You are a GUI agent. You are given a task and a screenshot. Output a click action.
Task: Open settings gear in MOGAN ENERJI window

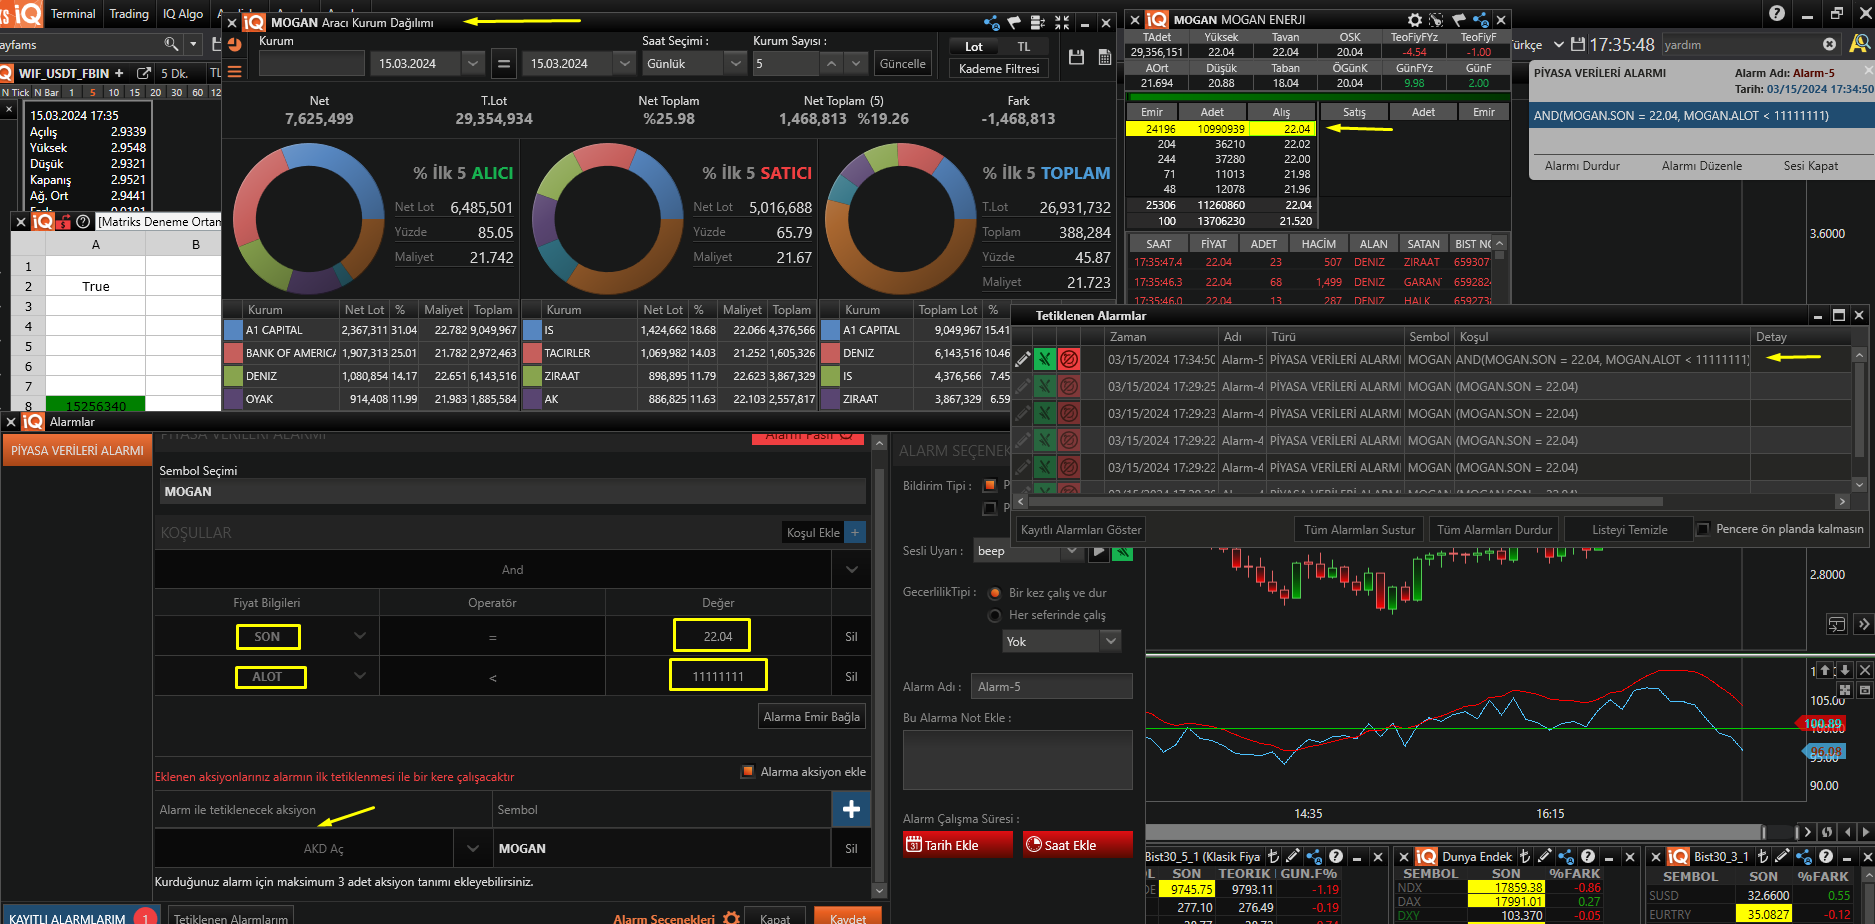pos(1414,20)
